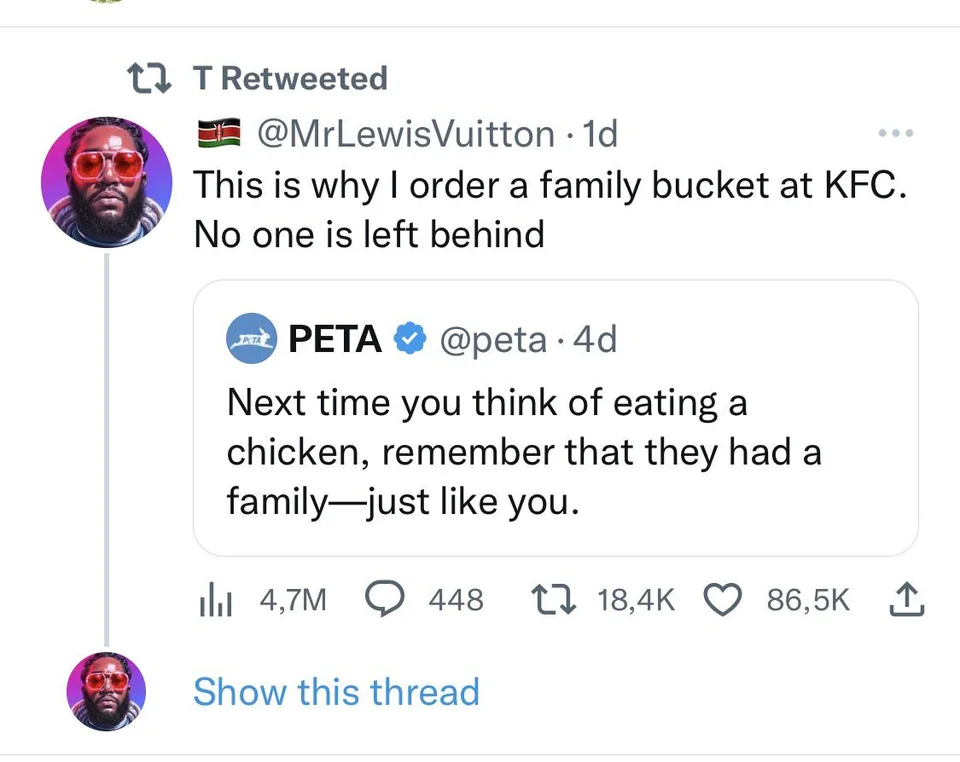
Task: Open the three-dot more options menu
Action: tap(896, 131)
